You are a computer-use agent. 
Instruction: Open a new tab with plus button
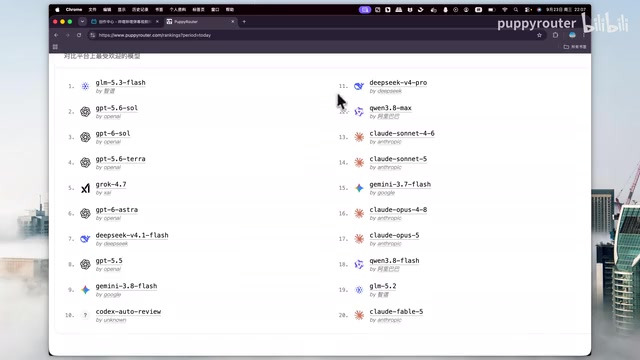[244, 22]
